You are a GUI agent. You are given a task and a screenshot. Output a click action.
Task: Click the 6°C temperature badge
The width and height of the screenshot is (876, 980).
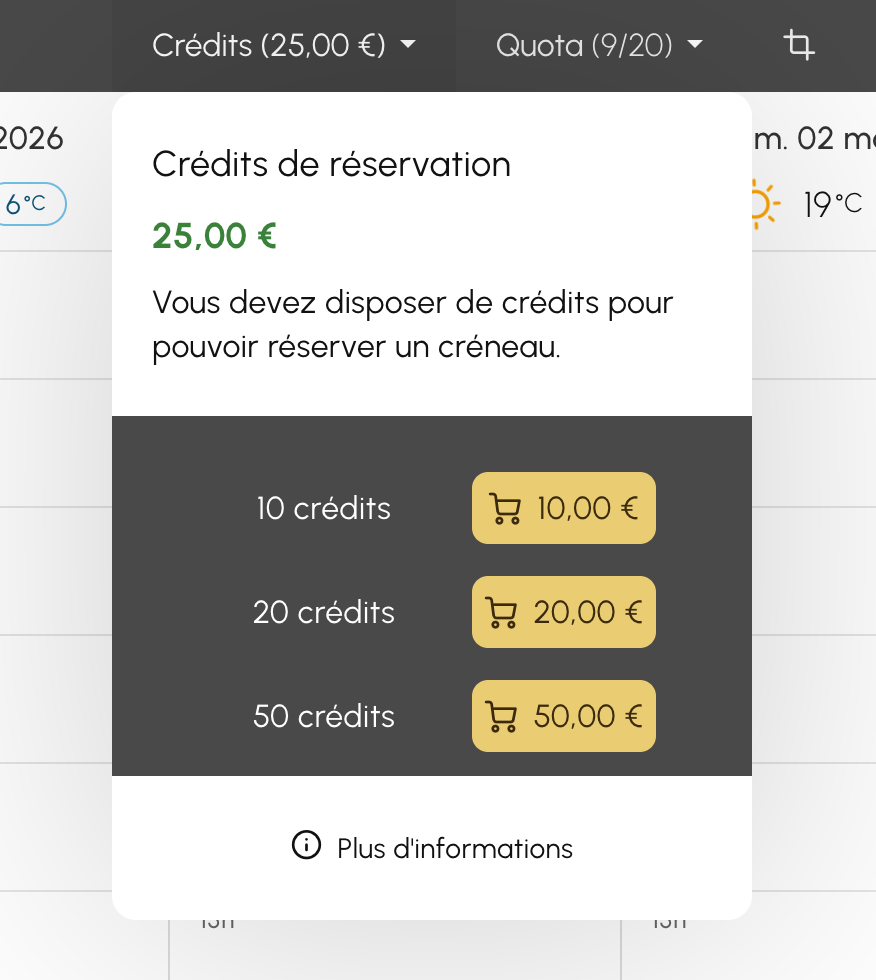[28, 204]
